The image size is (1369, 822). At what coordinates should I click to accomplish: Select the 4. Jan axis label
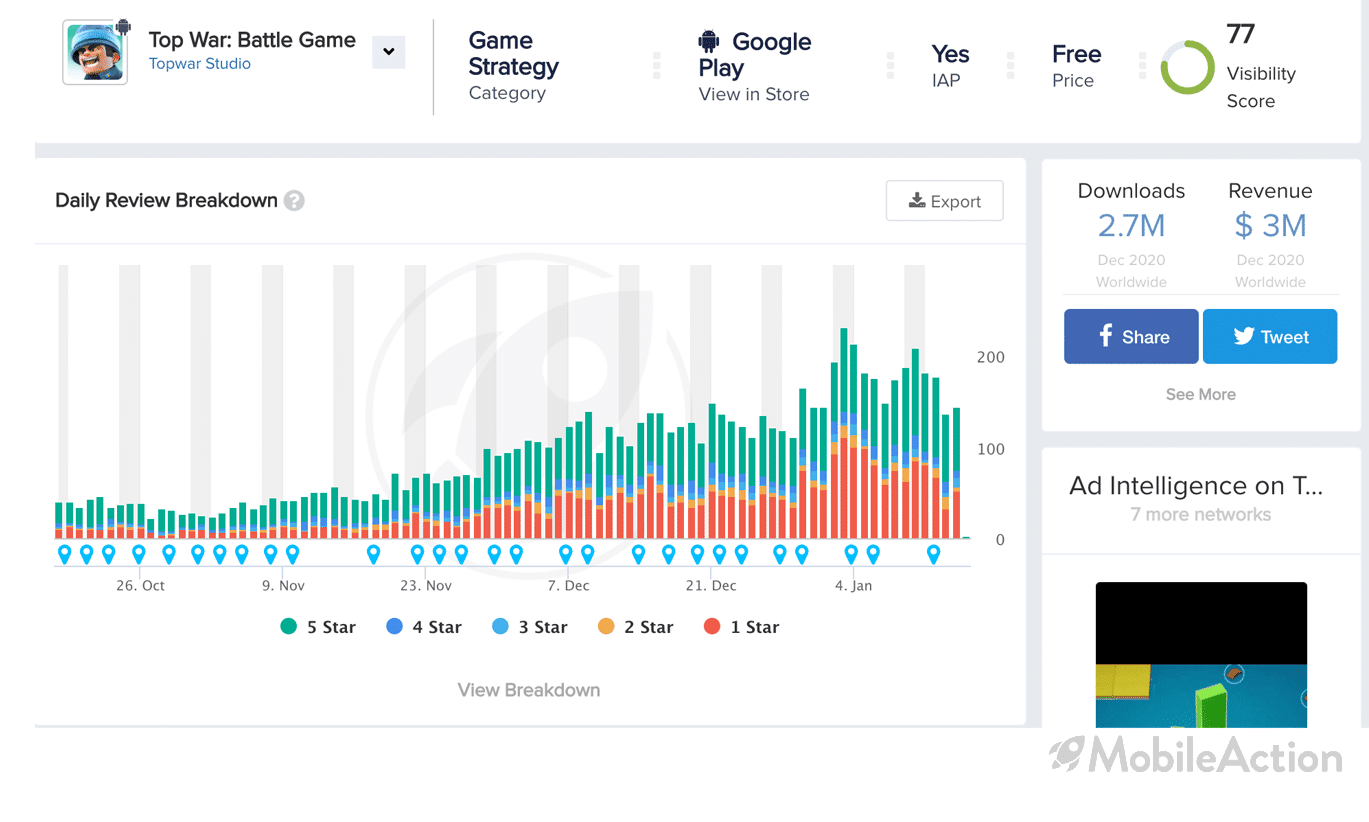854,585
